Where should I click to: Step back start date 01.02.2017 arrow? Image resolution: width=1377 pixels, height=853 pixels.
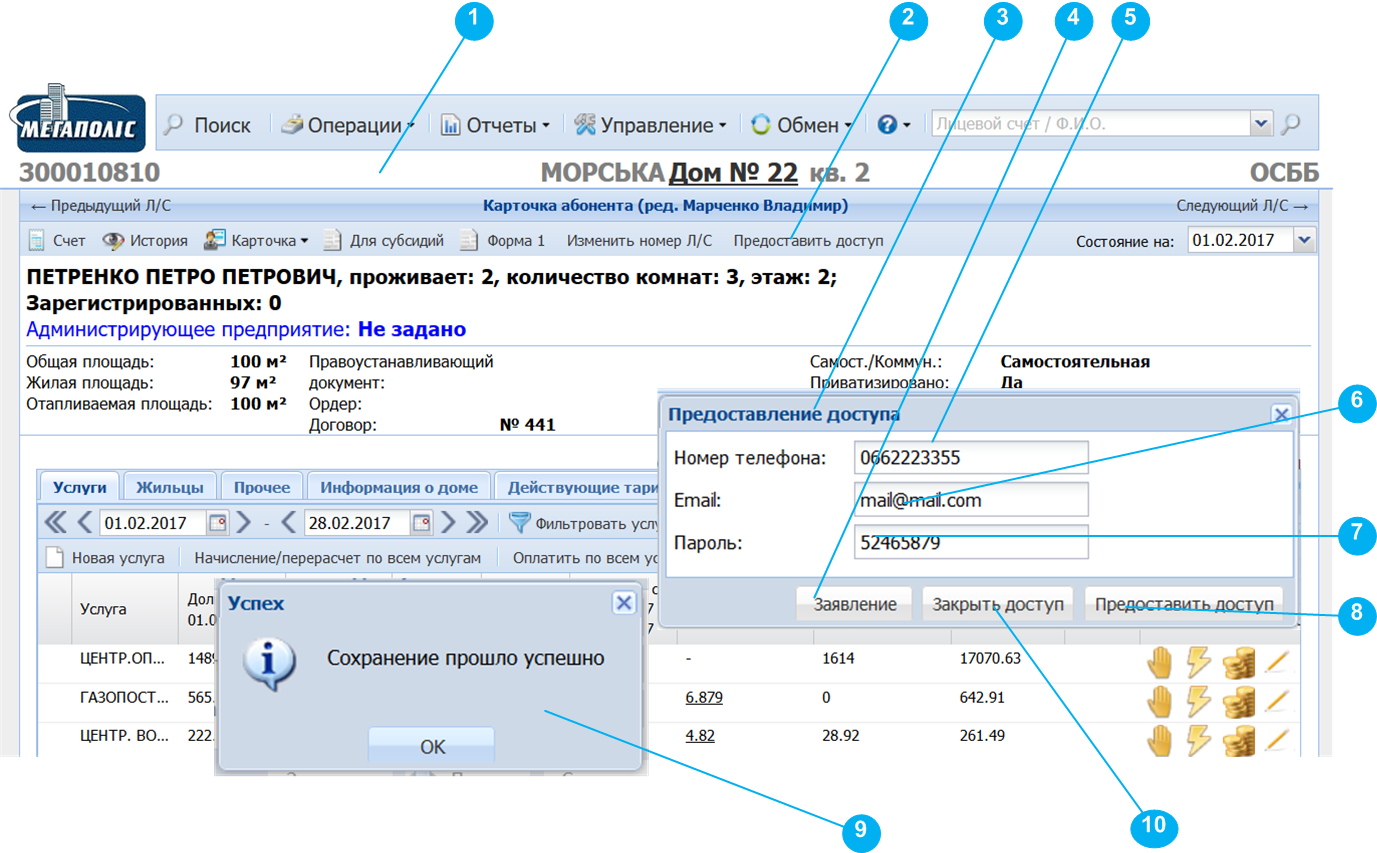click(x=85, y=522)
